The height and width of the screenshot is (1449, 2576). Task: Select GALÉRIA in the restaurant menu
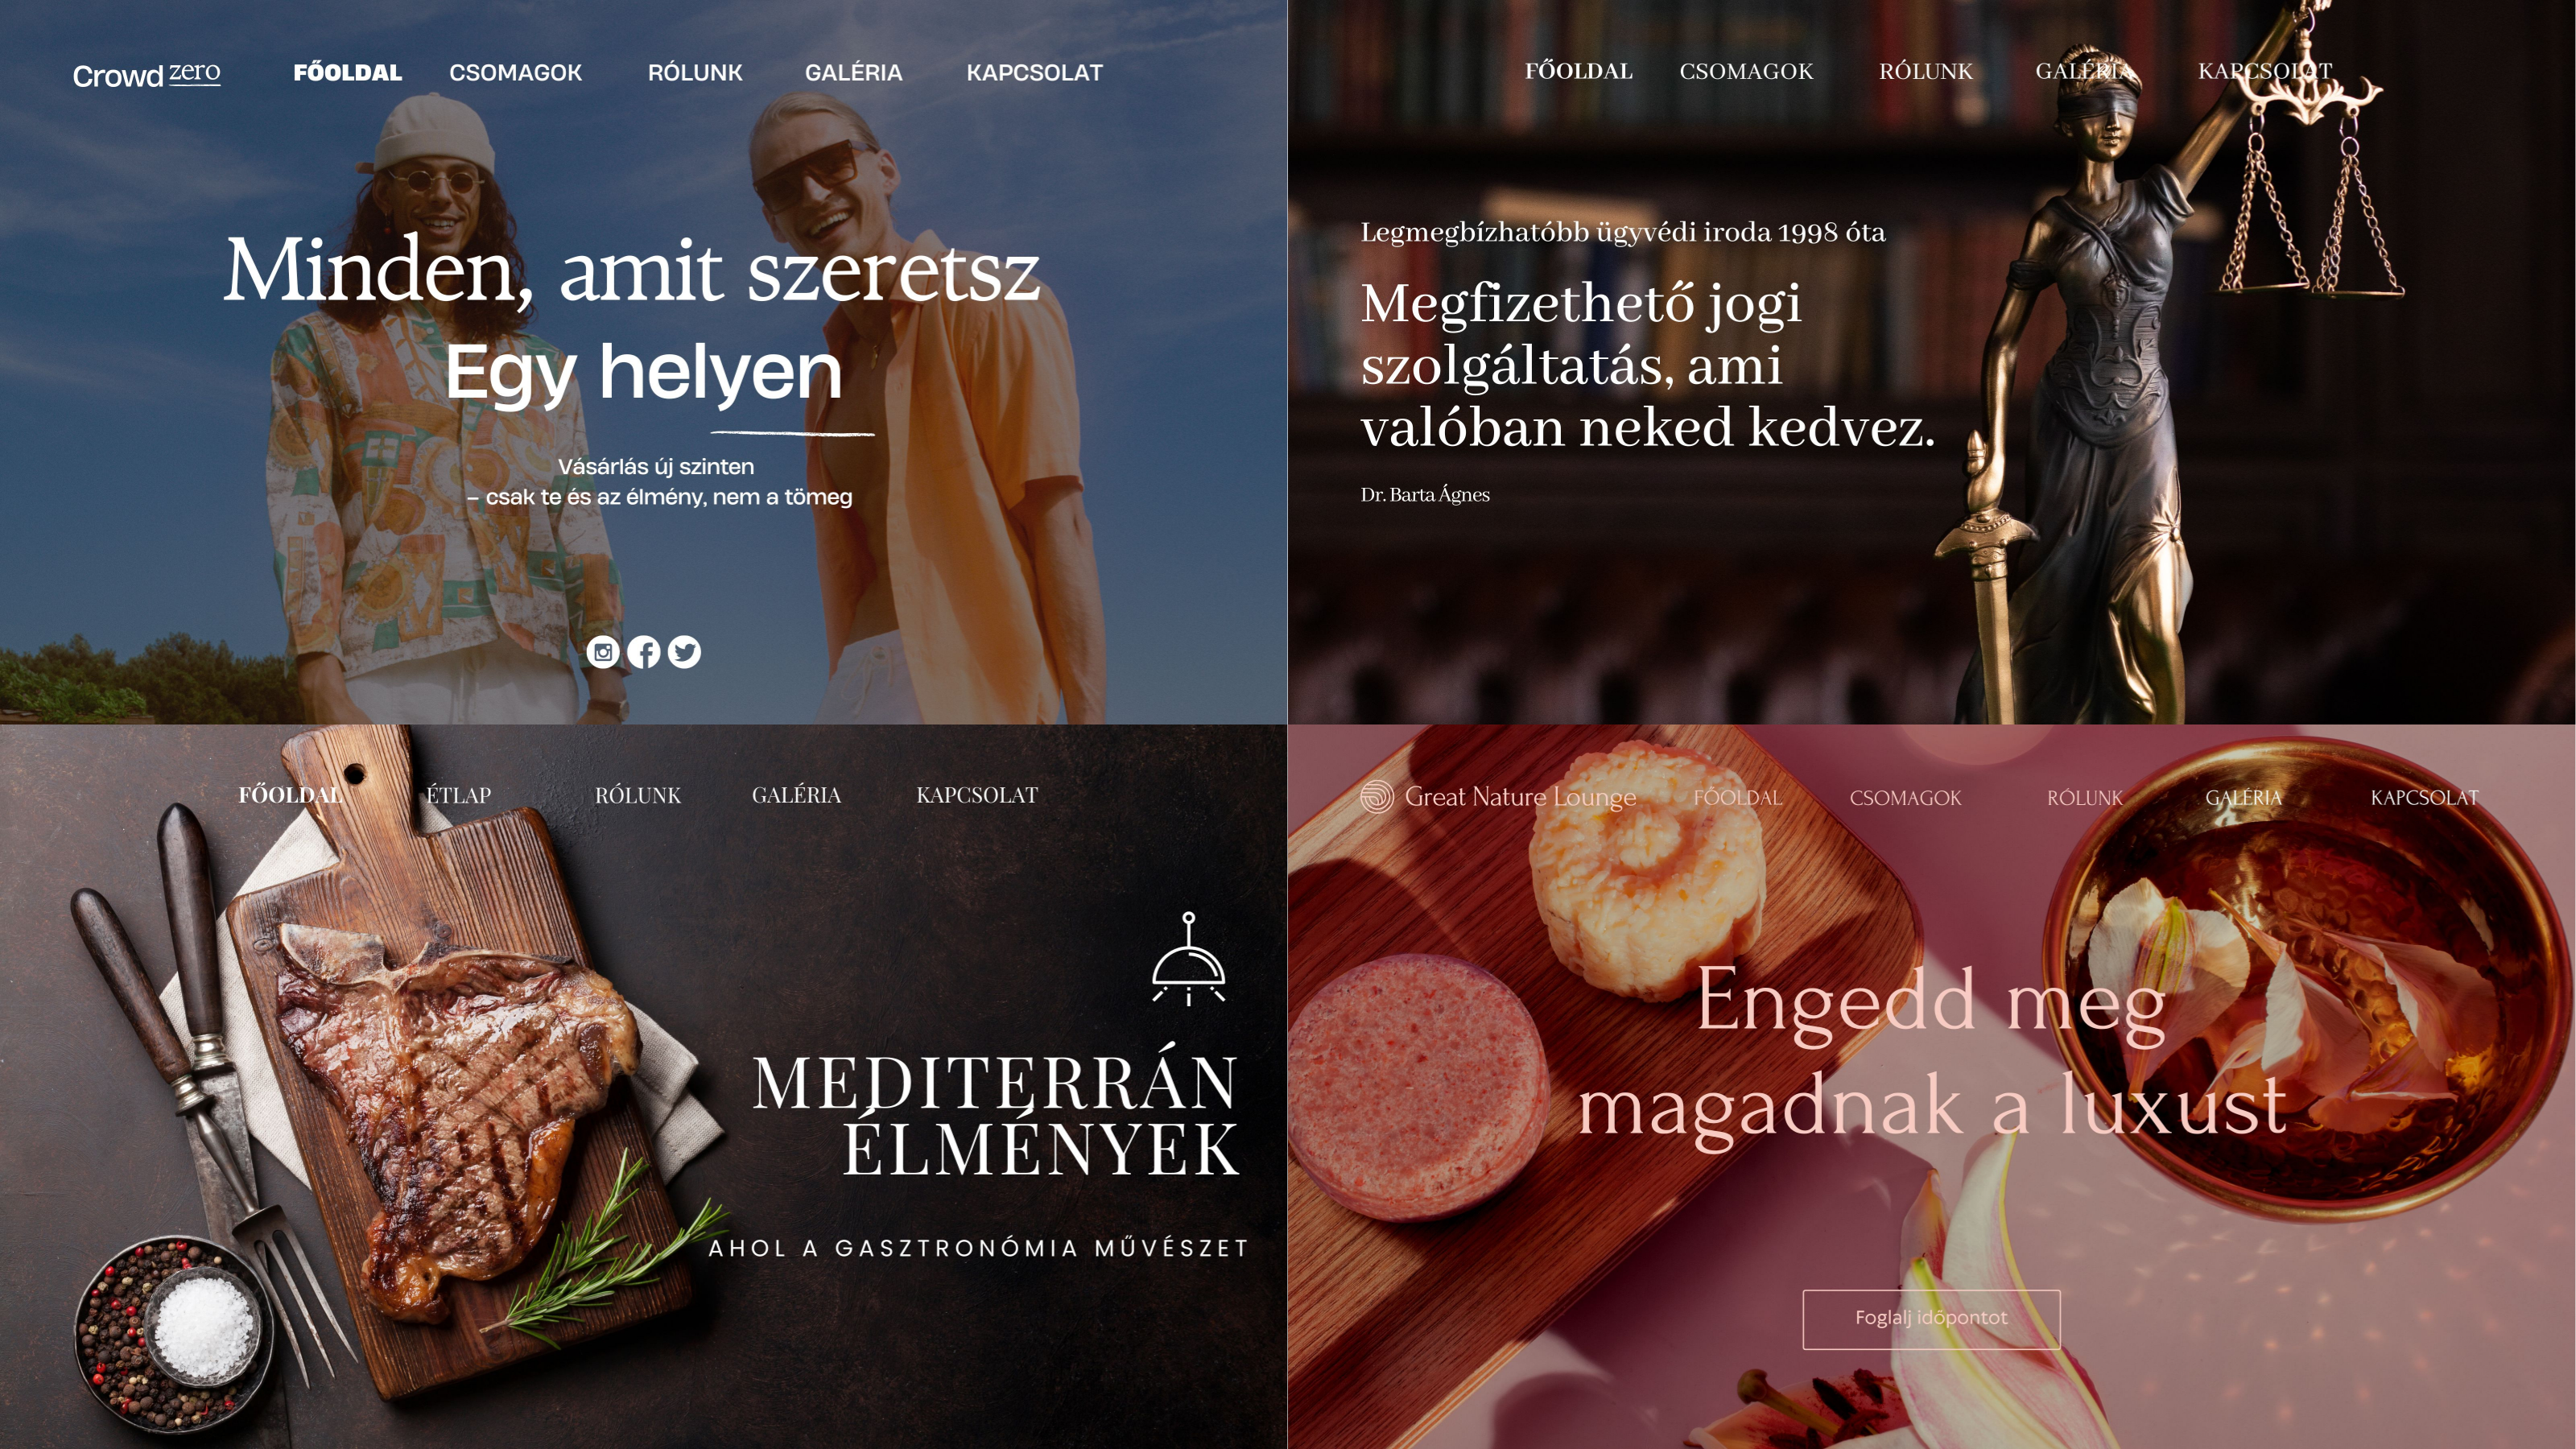pyautogui.click(x=796, y=796)
